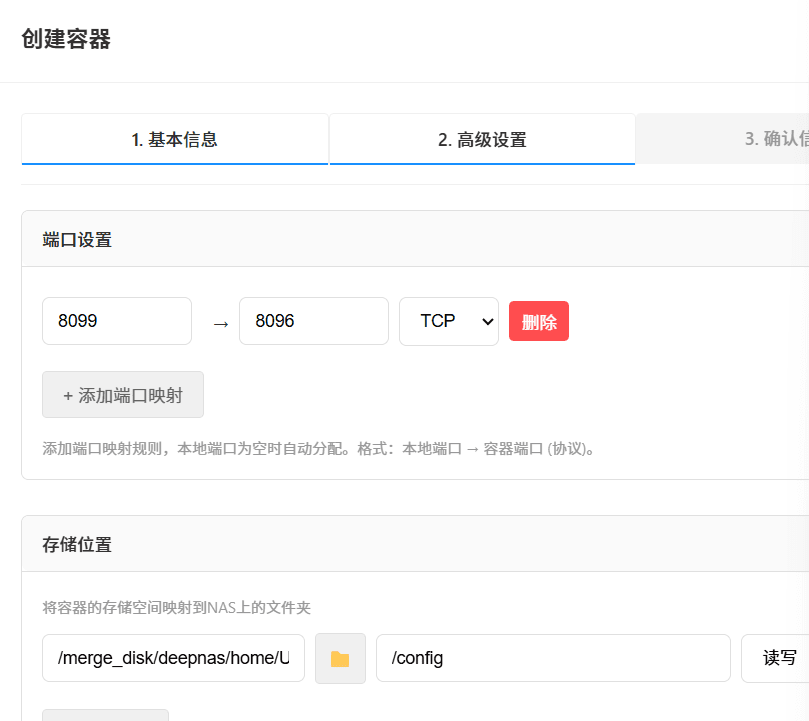The width and height of the screenshot is (809, 721).
Task: Open the folder browser icon for NAS path
Action: (x=340, y=658)
